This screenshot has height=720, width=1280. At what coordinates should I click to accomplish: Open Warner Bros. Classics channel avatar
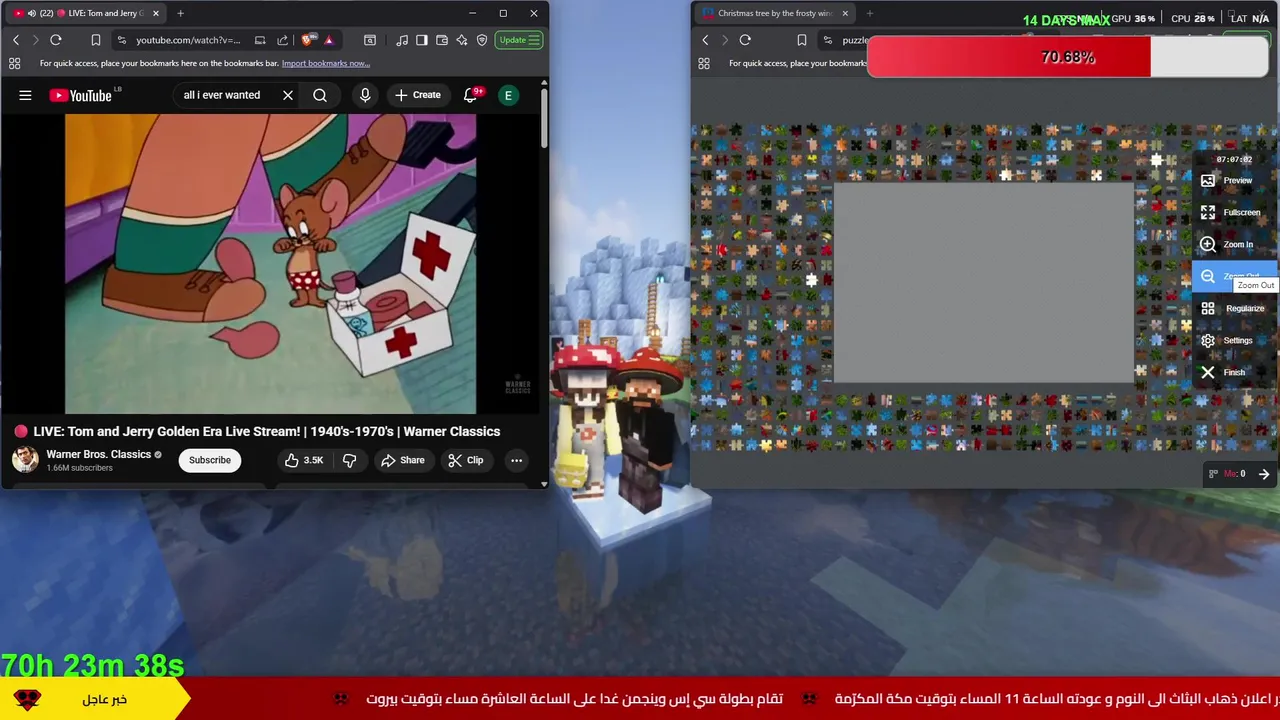pyautogui.click(x=25, y=460)
